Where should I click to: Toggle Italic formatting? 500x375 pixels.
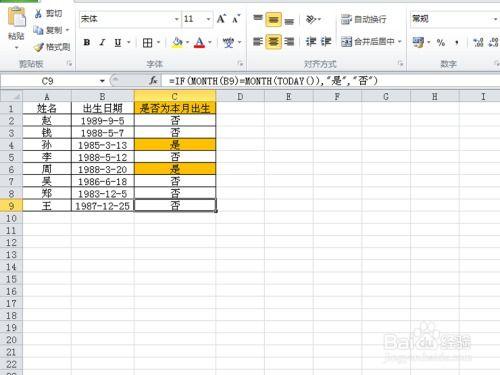coord(102,42)
